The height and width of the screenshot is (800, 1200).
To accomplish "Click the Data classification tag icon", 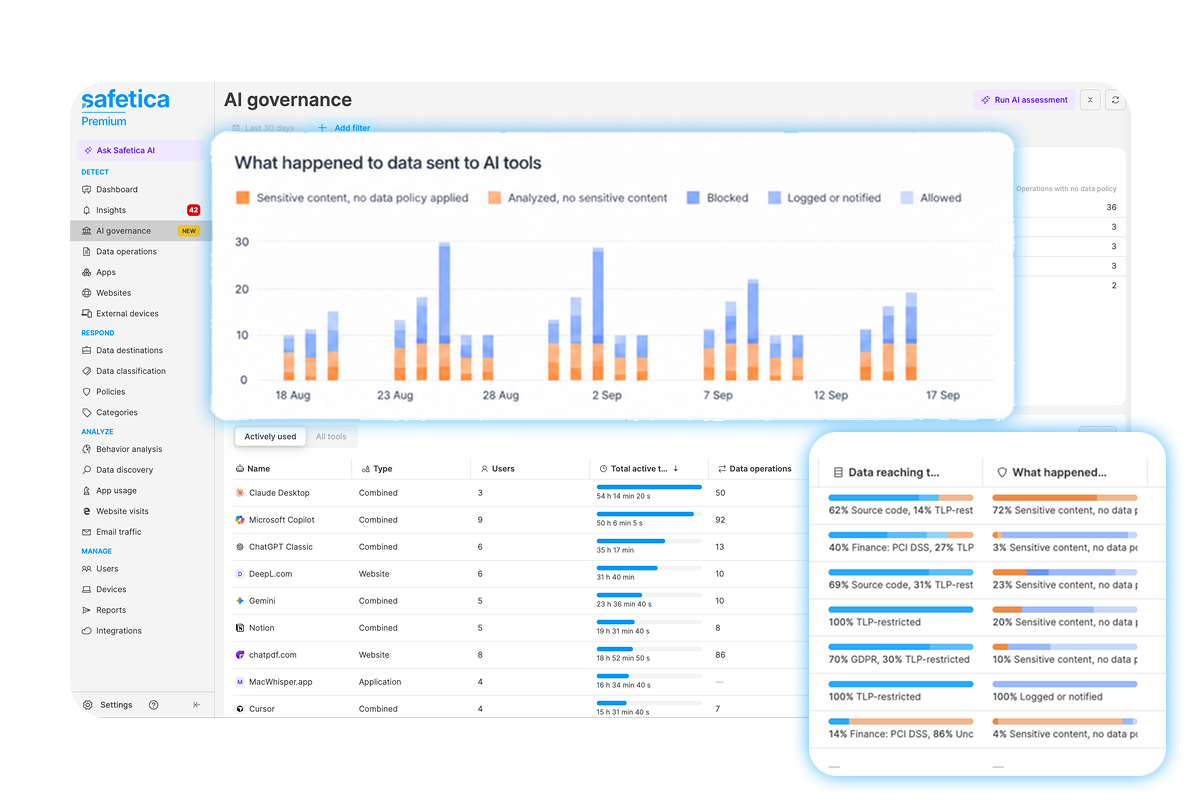I will pos(86,371).
